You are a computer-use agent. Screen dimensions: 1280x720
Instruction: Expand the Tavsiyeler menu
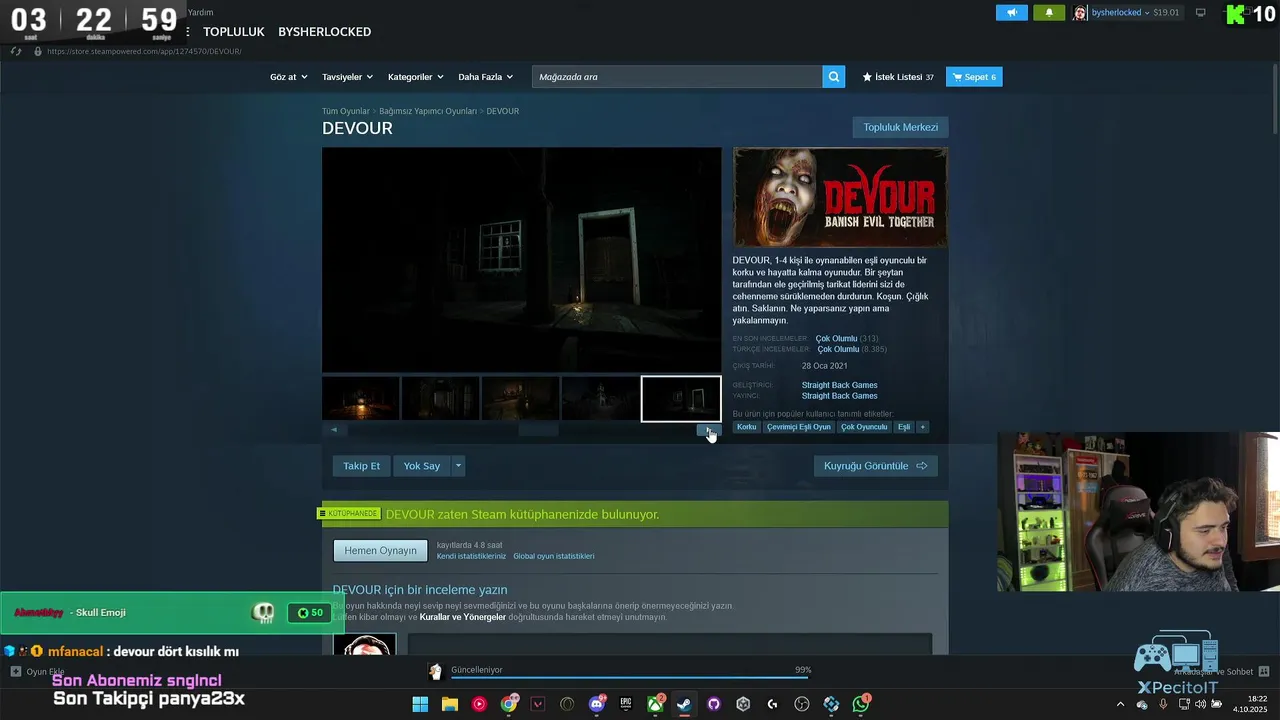[347, 77]
